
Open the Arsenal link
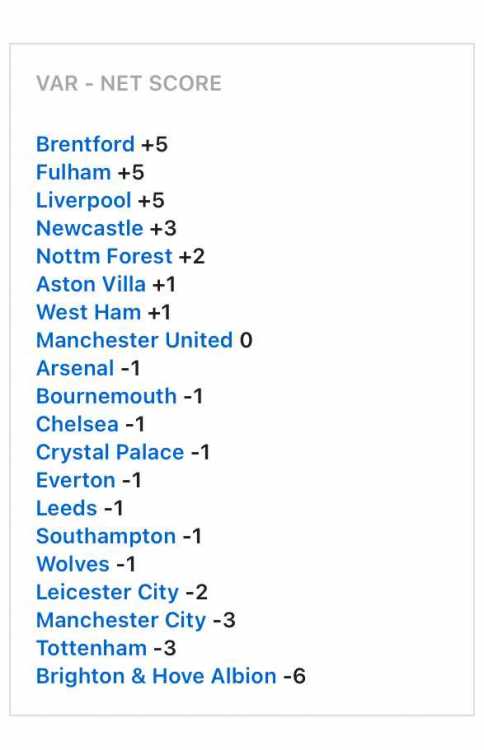coord(75,368)
